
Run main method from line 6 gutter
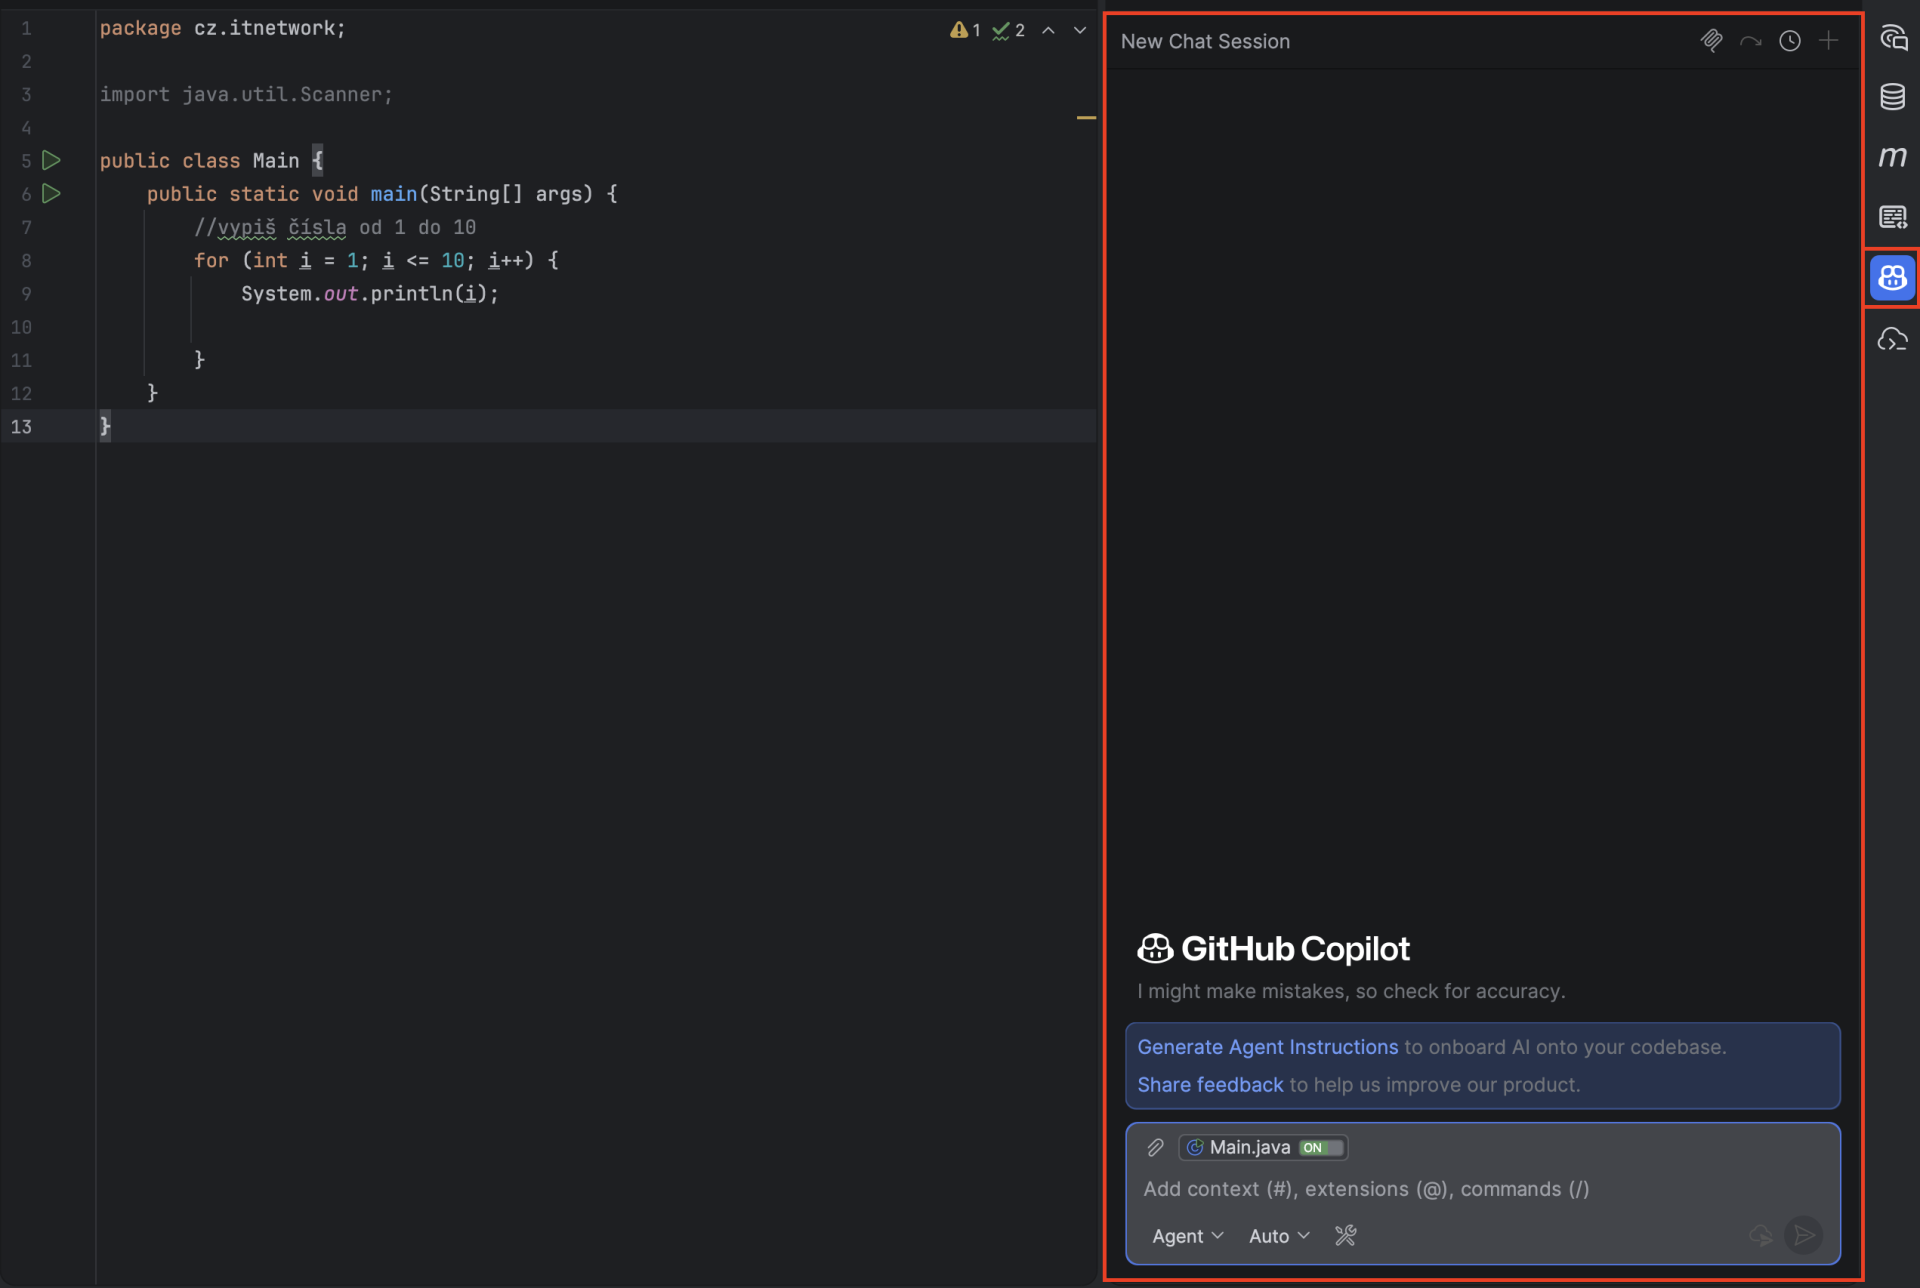point(52,194)
